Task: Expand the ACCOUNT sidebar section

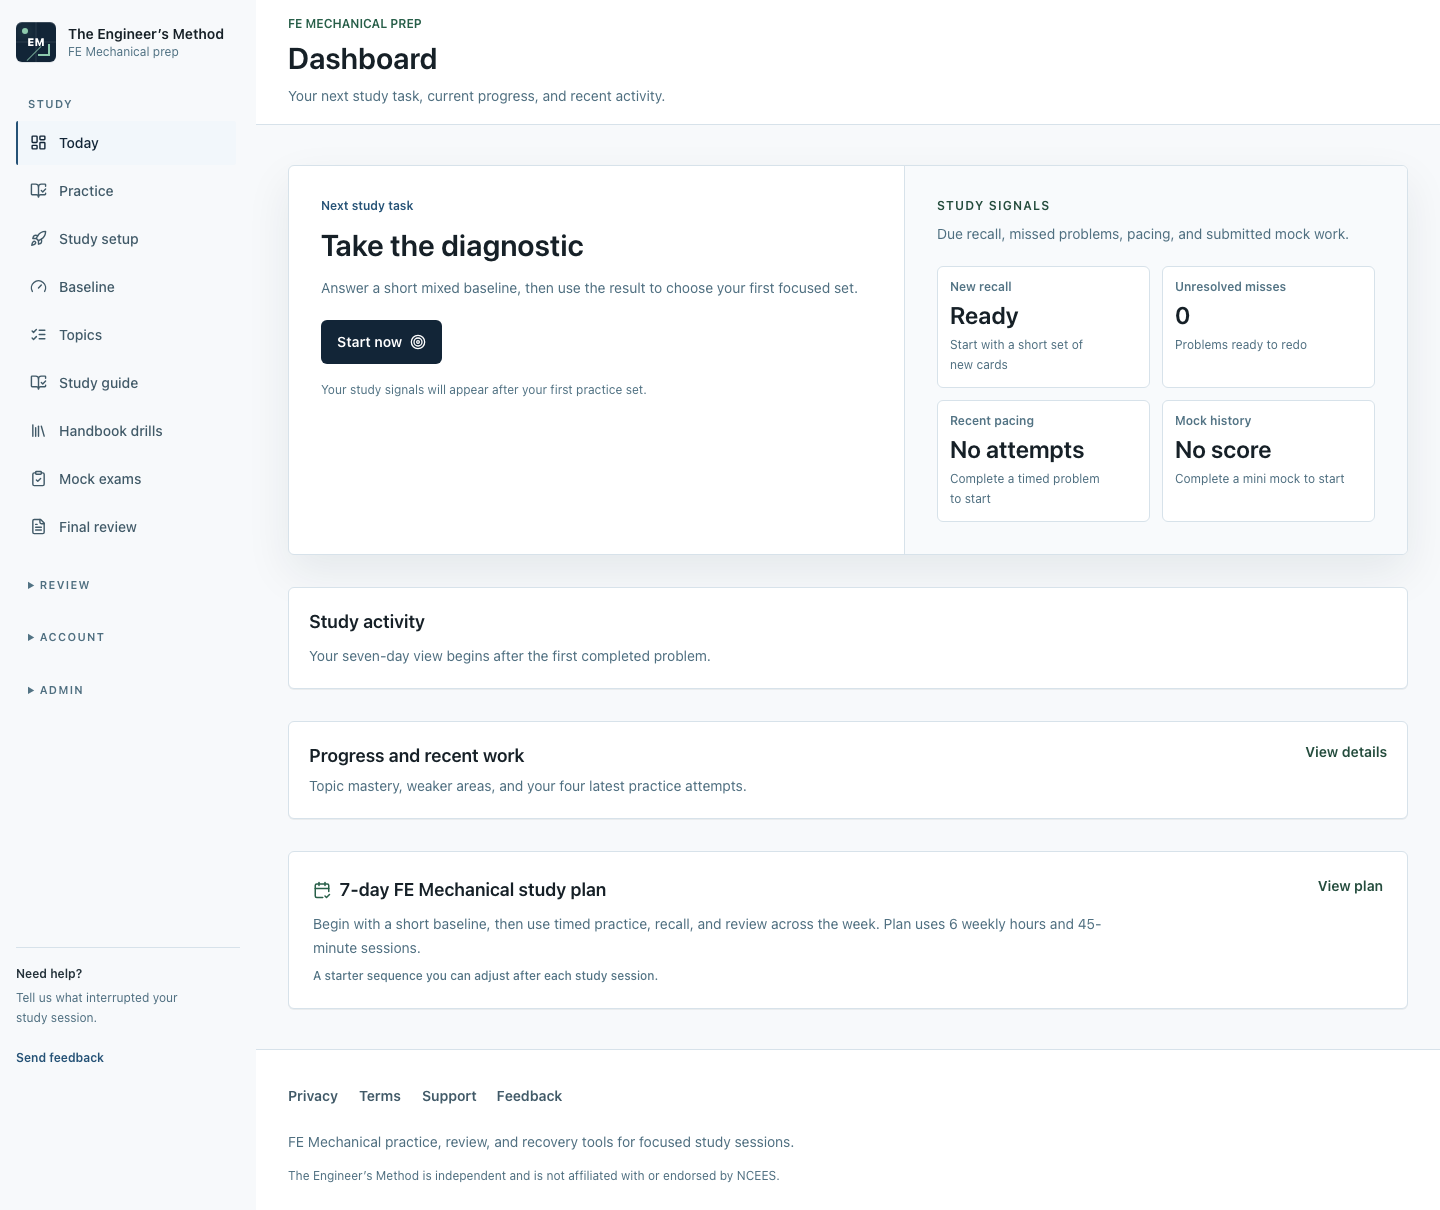Action: tap(66, 637)
